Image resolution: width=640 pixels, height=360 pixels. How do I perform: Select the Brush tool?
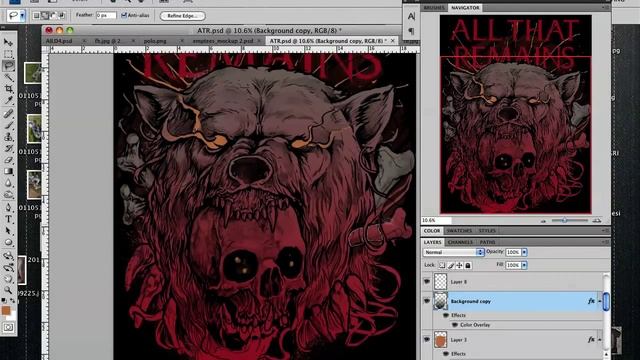point(8,125)
